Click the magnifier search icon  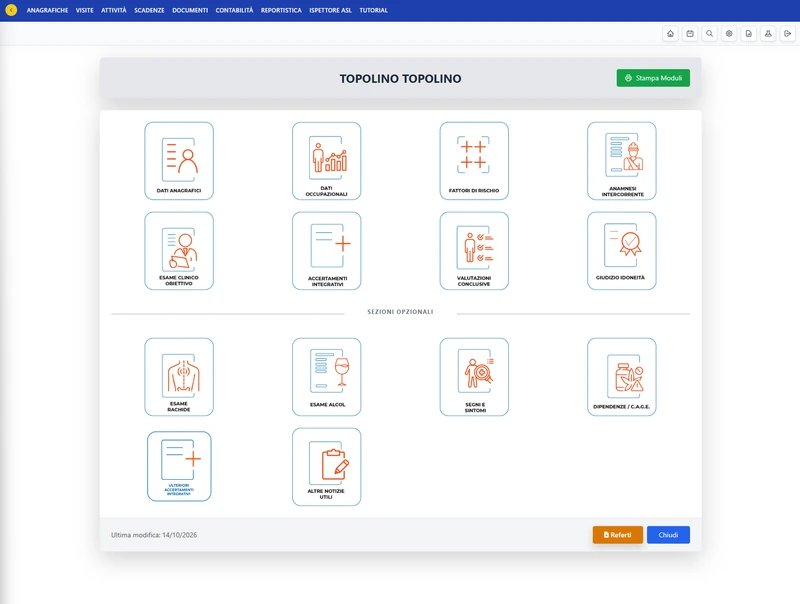[709, 34]
